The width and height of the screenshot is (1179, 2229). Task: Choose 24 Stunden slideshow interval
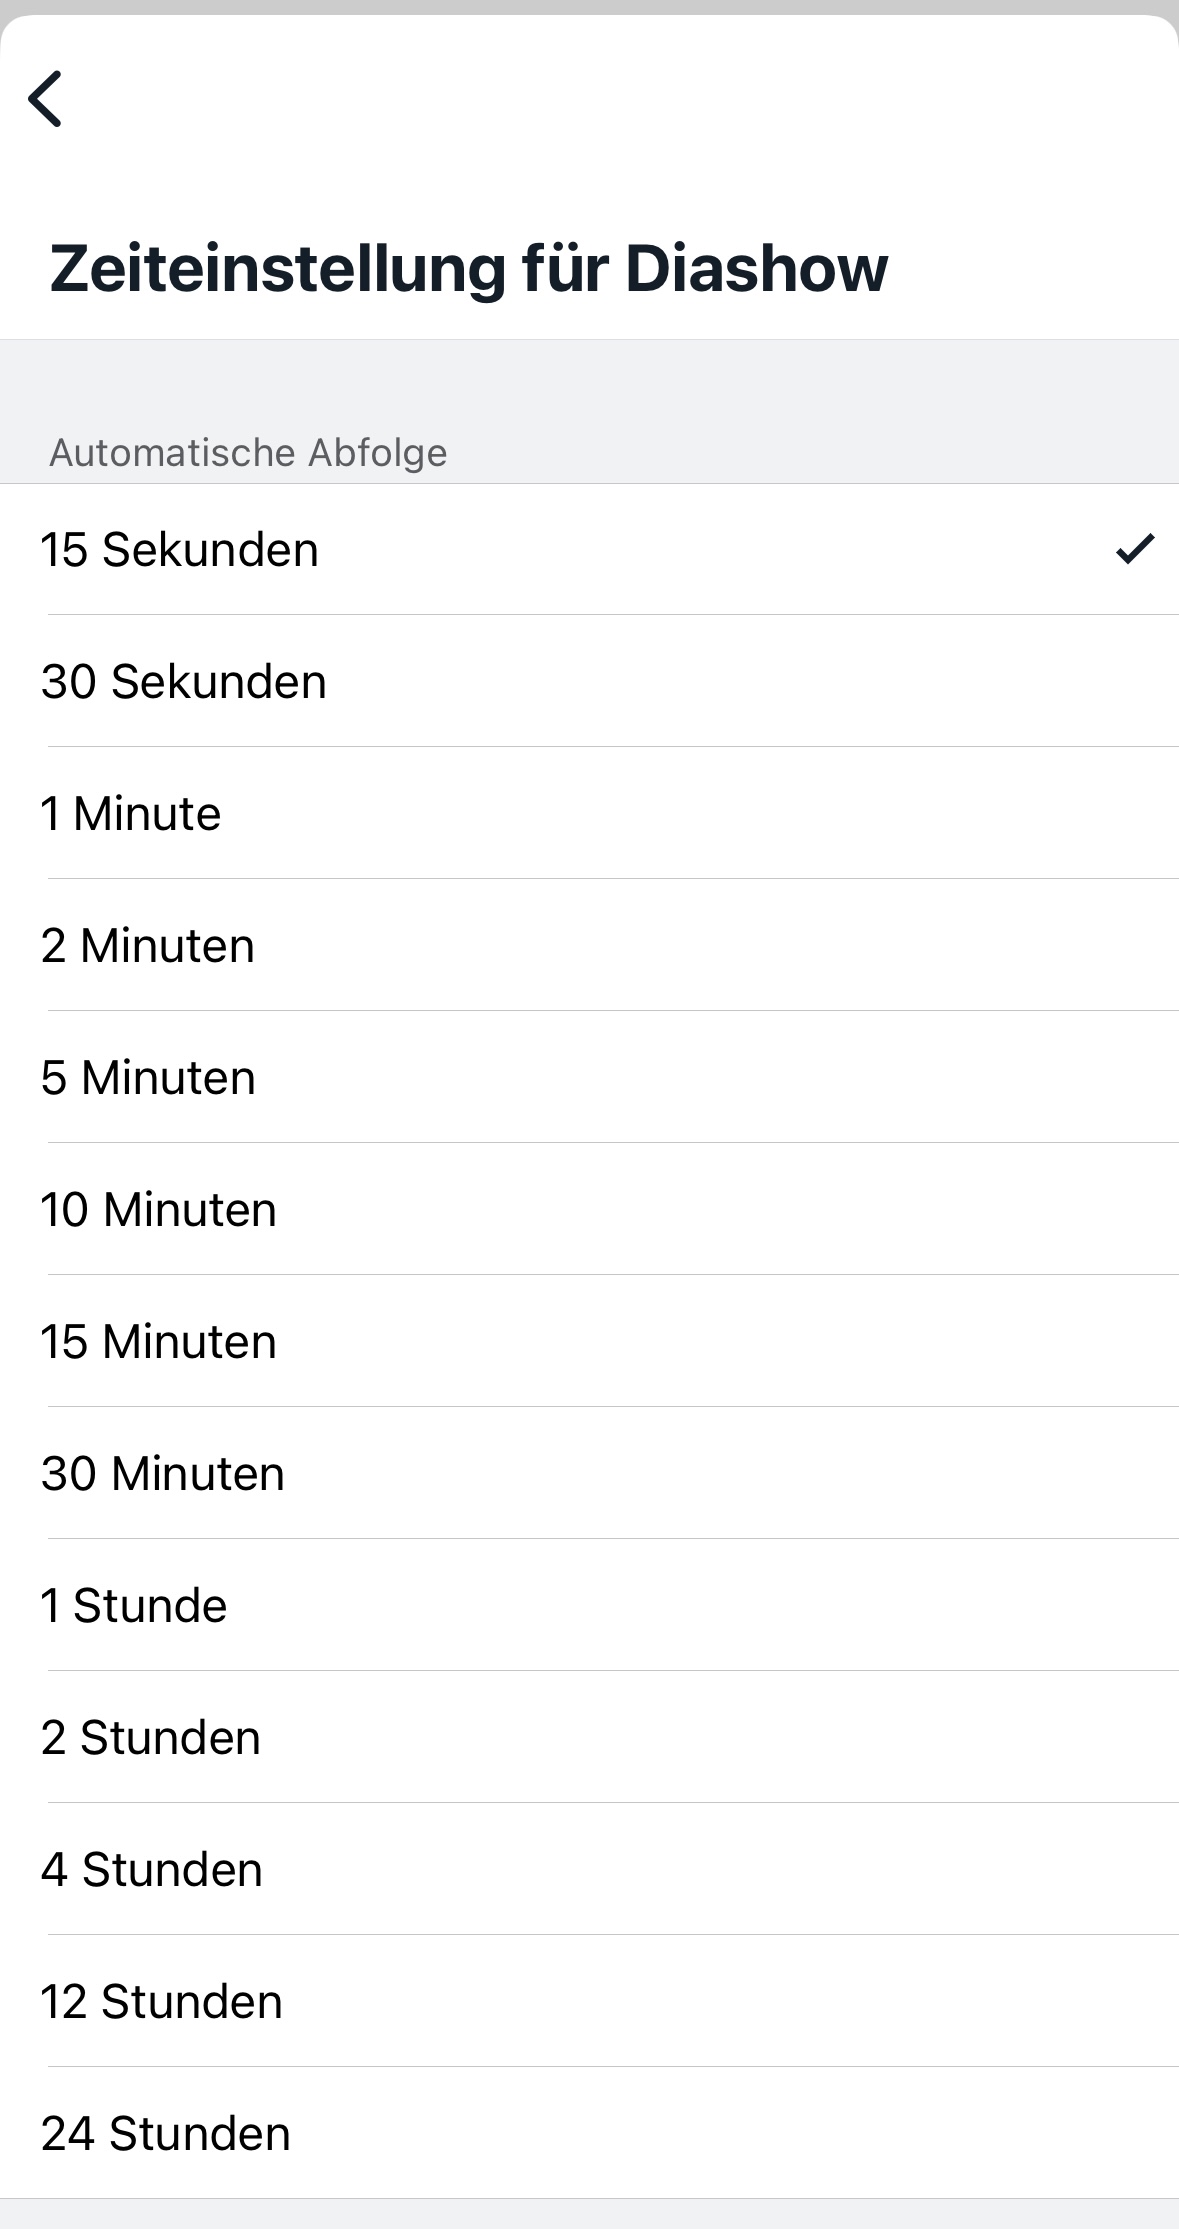(x=166, y=2134)
